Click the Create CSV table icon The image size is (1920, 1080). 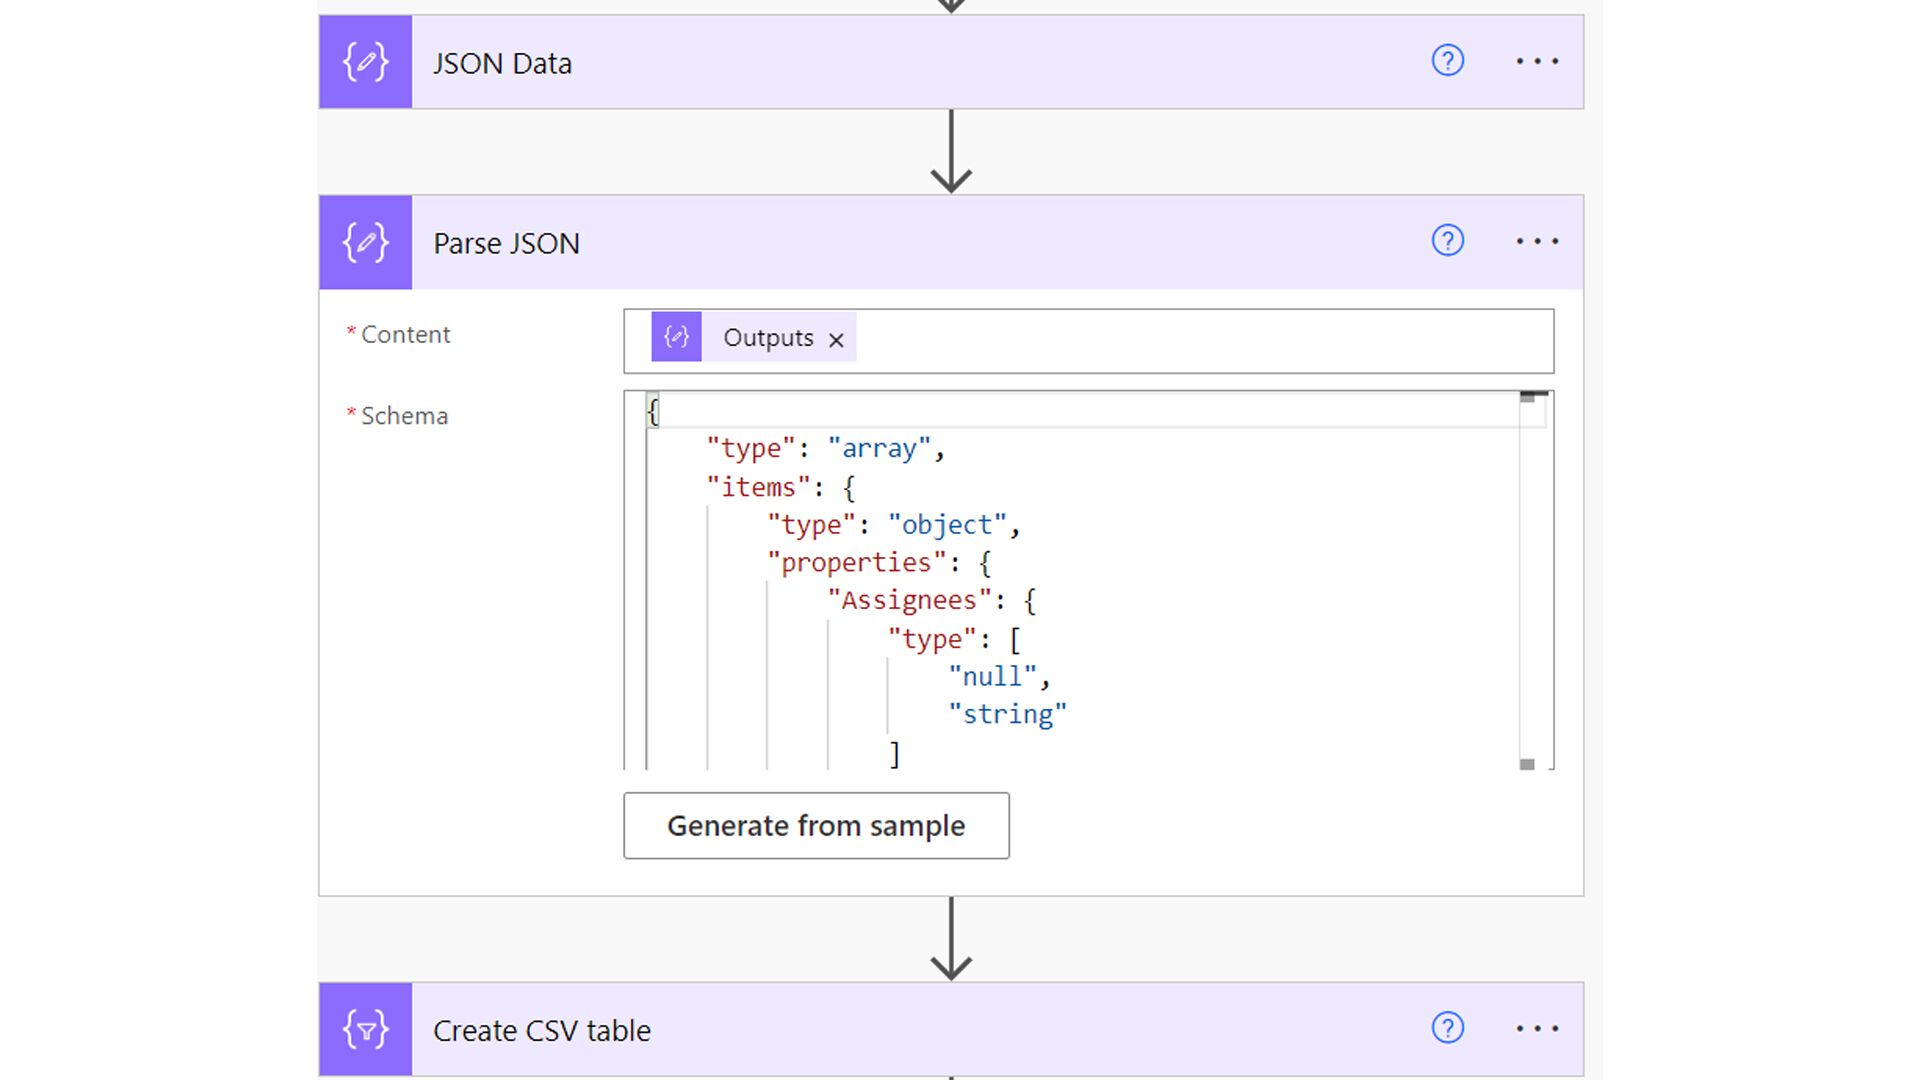coord(365,1029)
